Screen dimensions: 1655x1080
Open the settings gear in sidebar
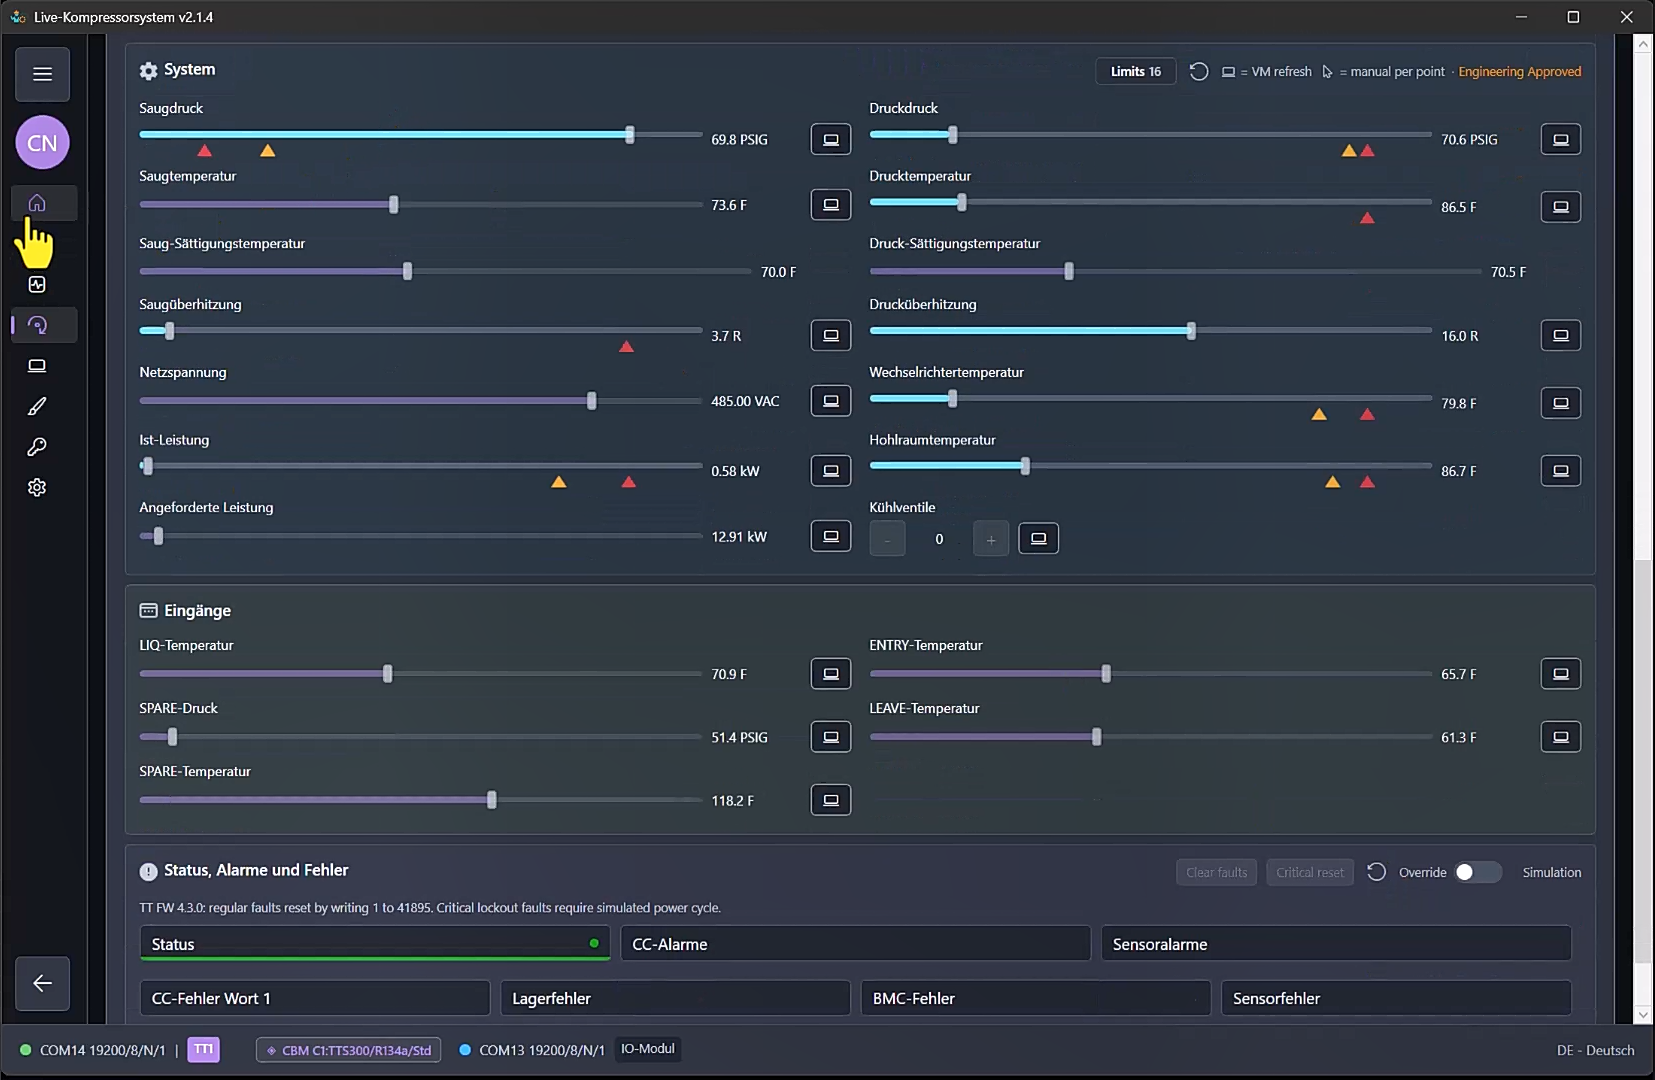tap(37, 487)
